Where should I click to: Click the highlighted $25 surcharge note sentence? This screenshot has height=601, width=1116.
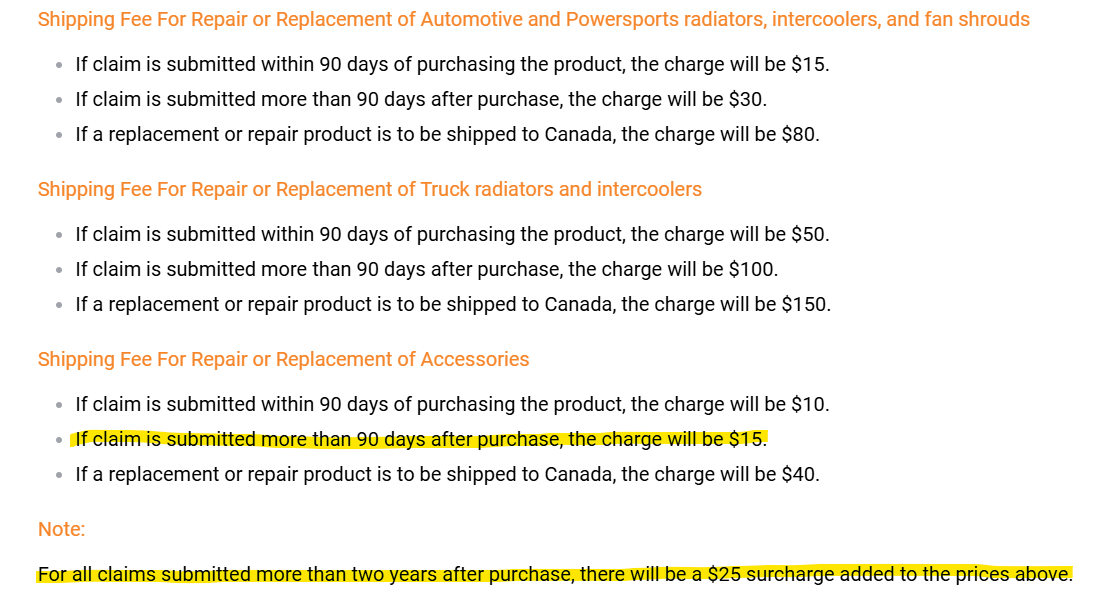(x=555, y=574)
